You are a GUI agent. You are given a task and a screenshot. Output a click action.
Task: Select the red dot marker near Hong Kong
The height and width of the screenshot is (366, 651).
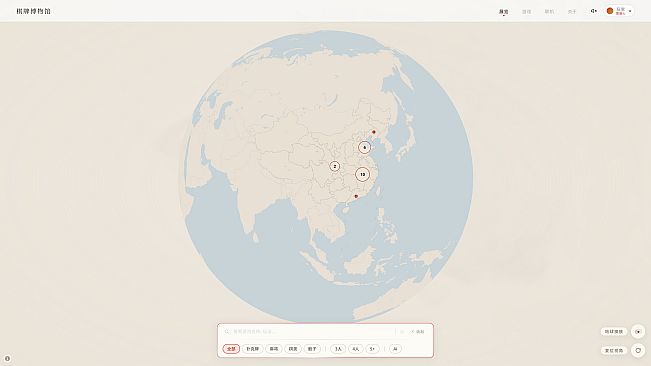tap(356, 196)
